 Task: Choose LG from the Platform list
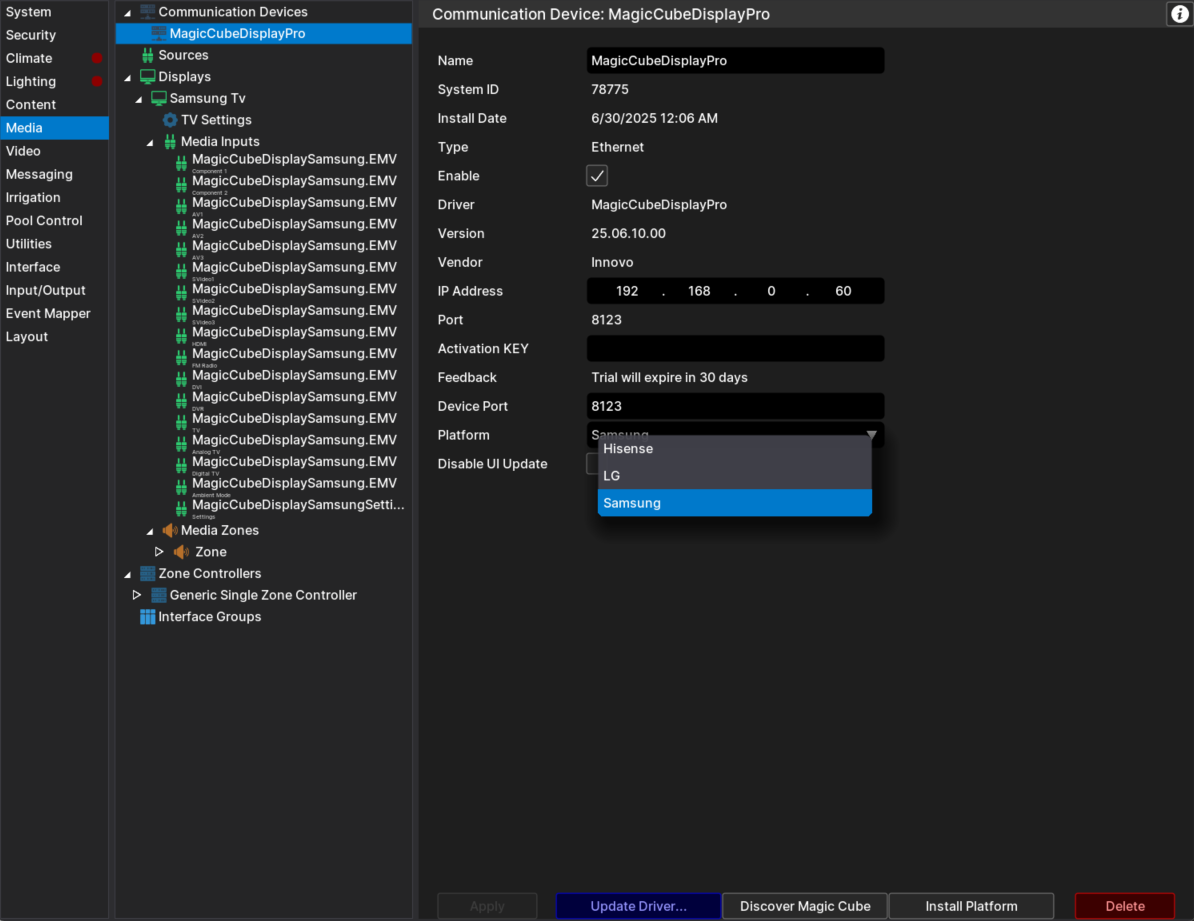tap(735, 476)
